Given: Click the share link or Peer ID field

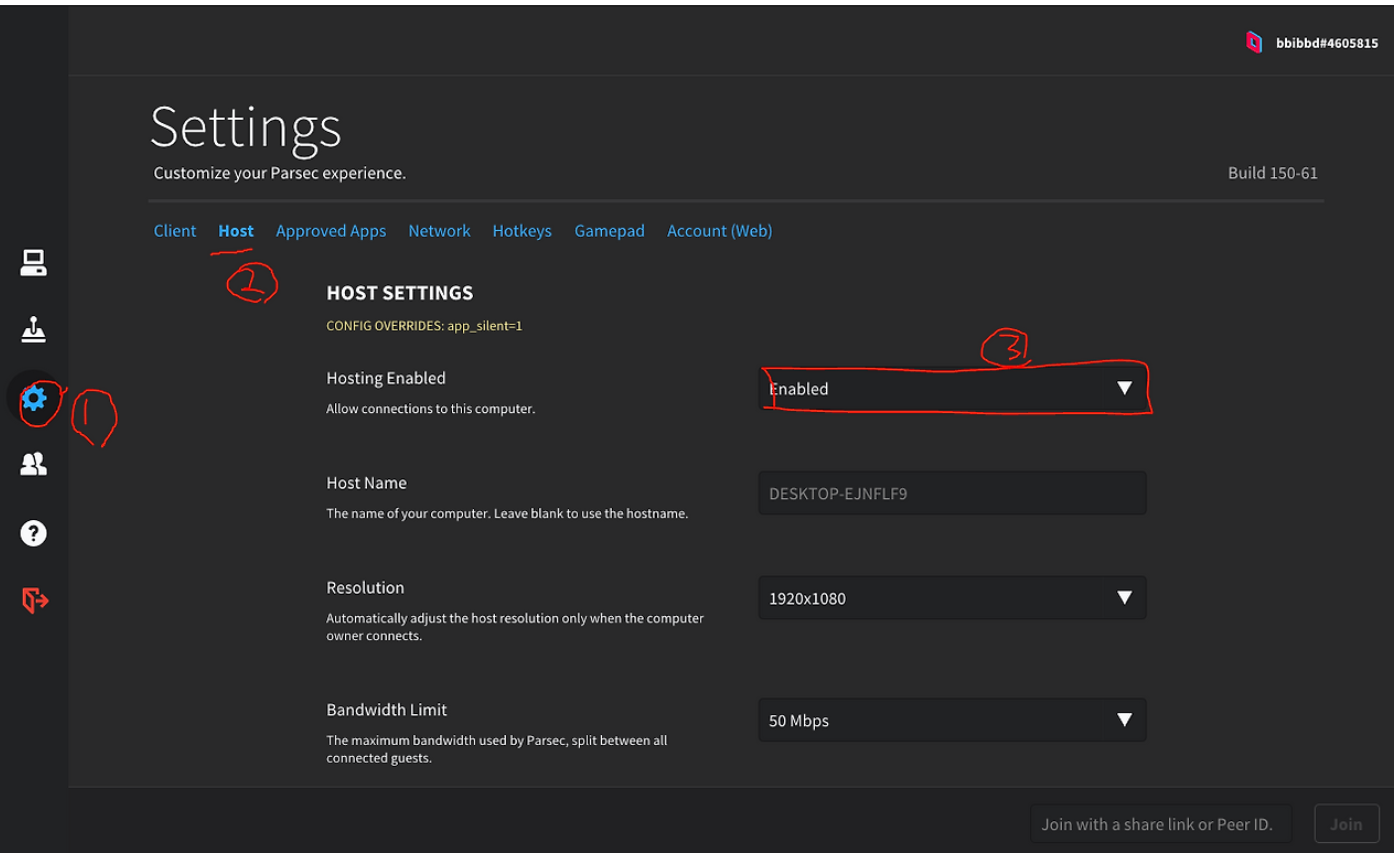Looking at the screenshot, I should [x=1161, y=824].
